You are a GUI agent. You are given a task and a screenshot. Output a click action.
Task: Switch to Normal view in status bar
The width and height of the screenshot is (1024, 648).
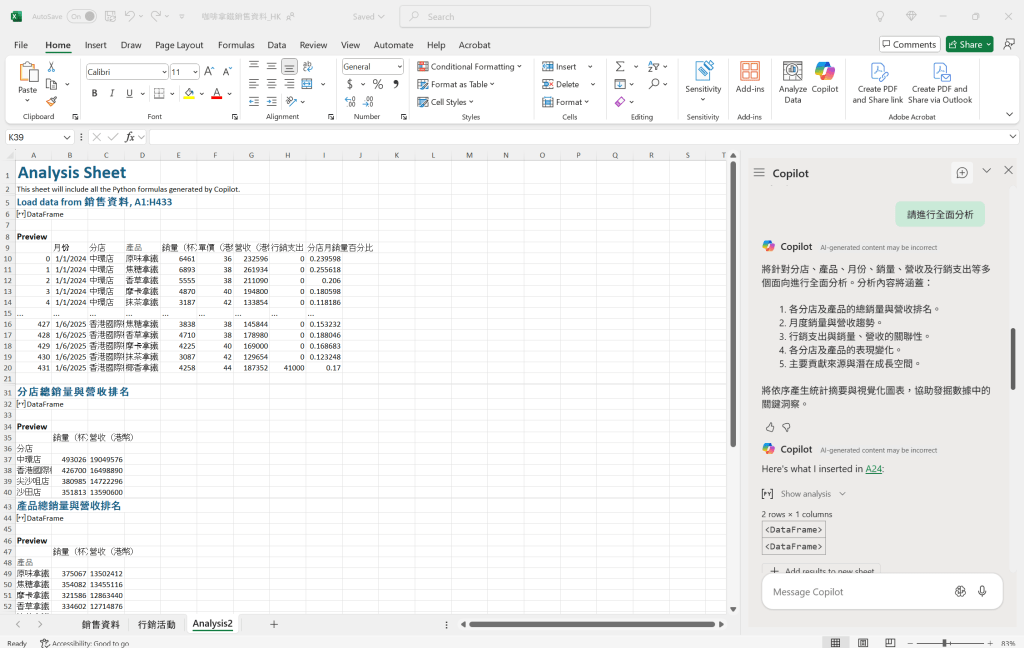click(835, 643)
